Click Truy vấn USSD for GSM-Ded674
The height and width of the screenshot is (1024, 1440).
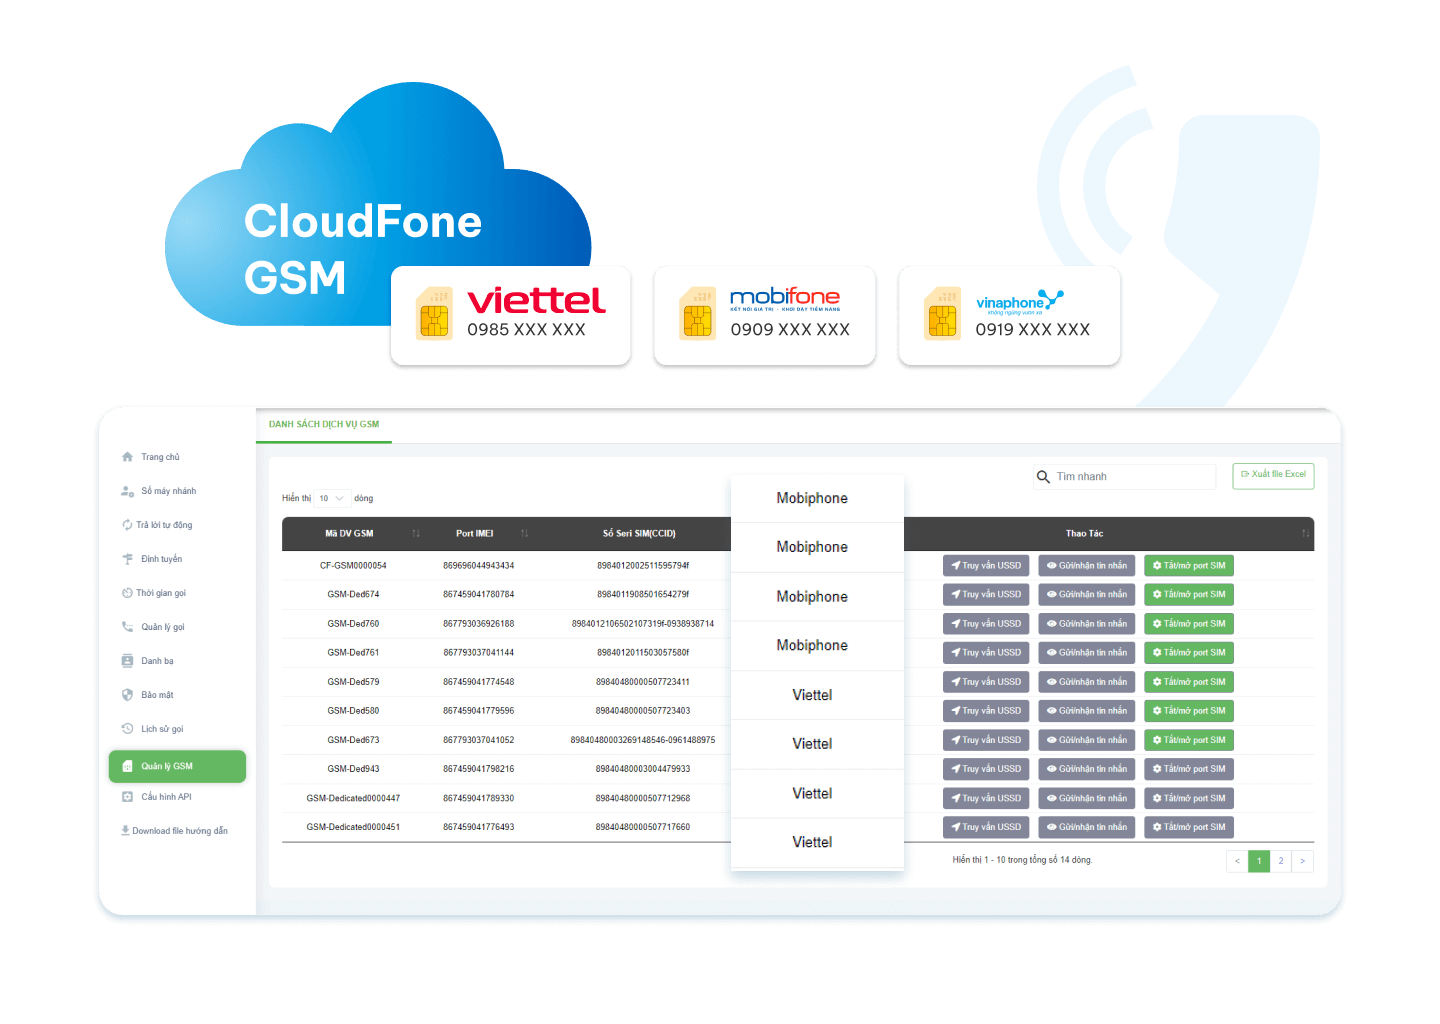pos(986,595)
